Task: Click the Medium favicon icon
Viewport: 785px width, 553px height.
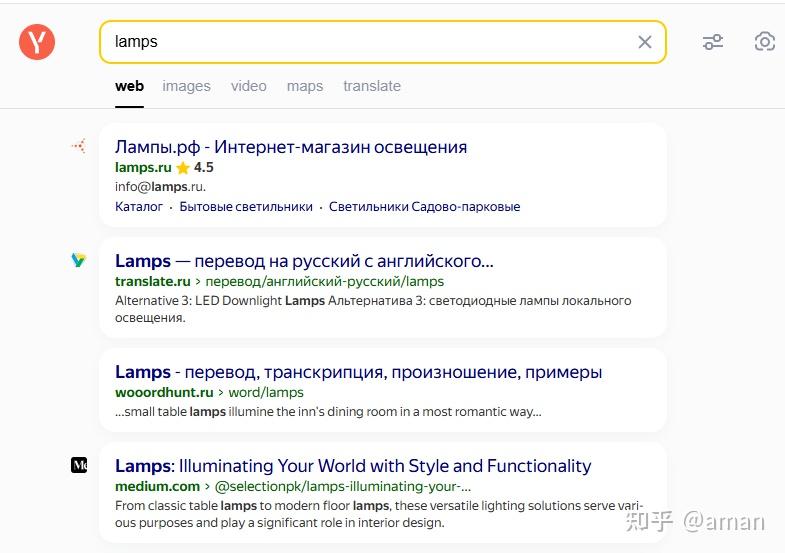Action: point(79,465)
